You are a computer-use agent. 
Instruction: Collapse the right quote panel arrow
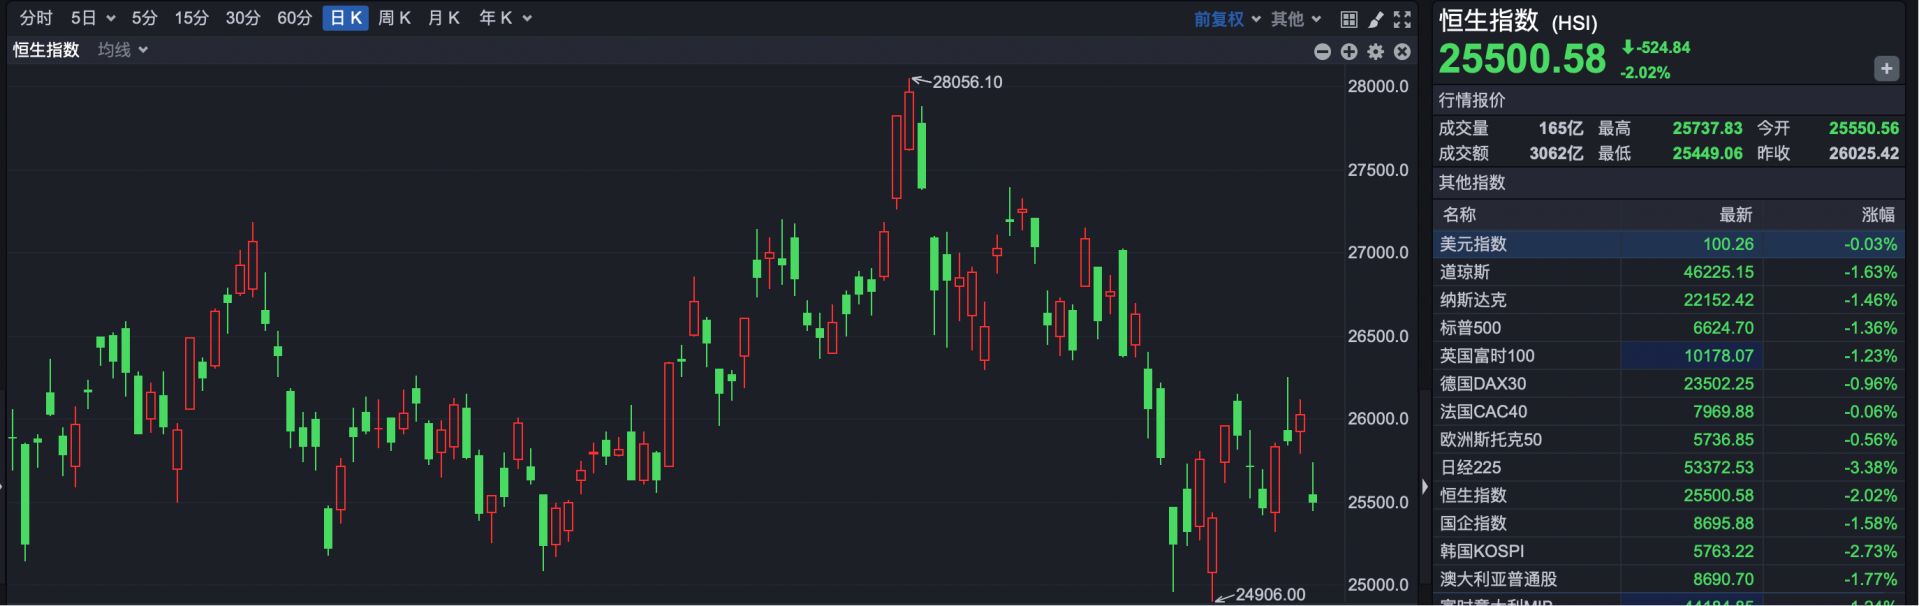[x=1425, y=487]
